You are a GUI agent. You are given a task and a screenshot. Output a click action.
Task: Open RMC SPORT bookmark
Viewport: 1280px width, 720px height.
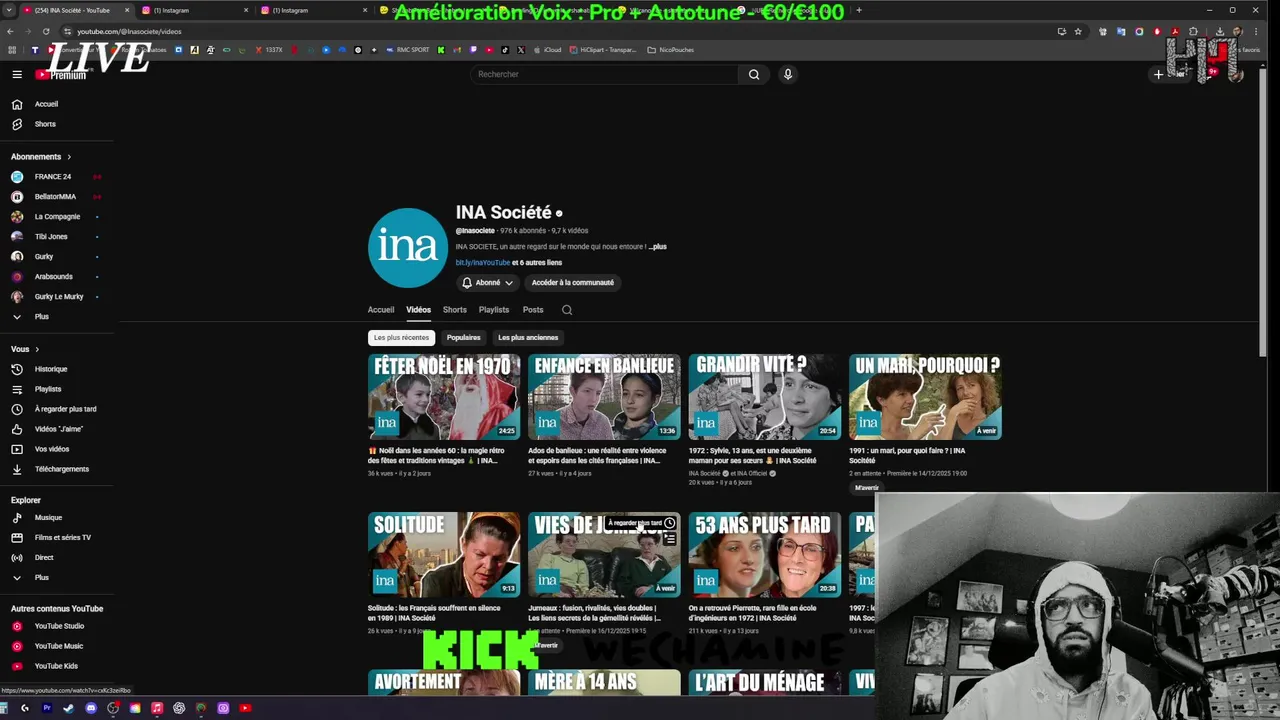[x=408, y=49]
